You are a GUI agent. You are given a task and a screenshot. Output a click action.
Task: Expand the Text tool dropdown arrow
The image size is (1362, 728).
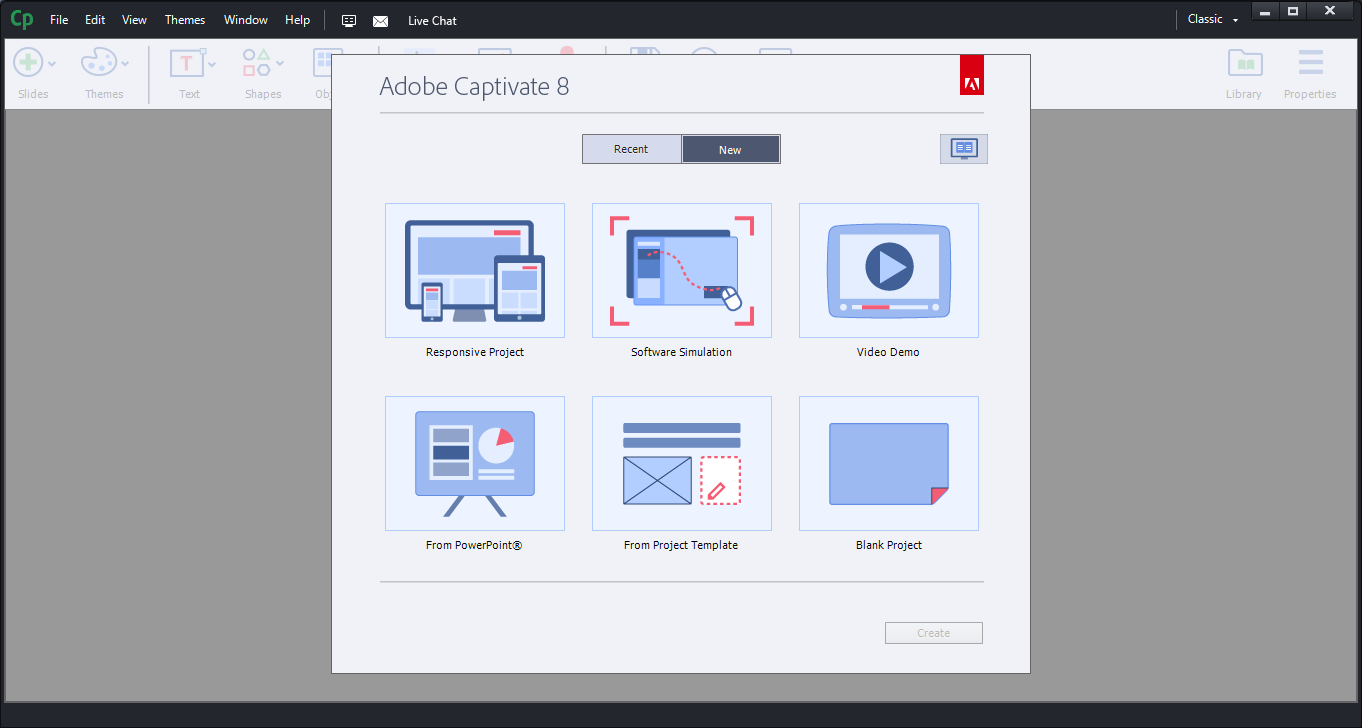pos(212,64)
